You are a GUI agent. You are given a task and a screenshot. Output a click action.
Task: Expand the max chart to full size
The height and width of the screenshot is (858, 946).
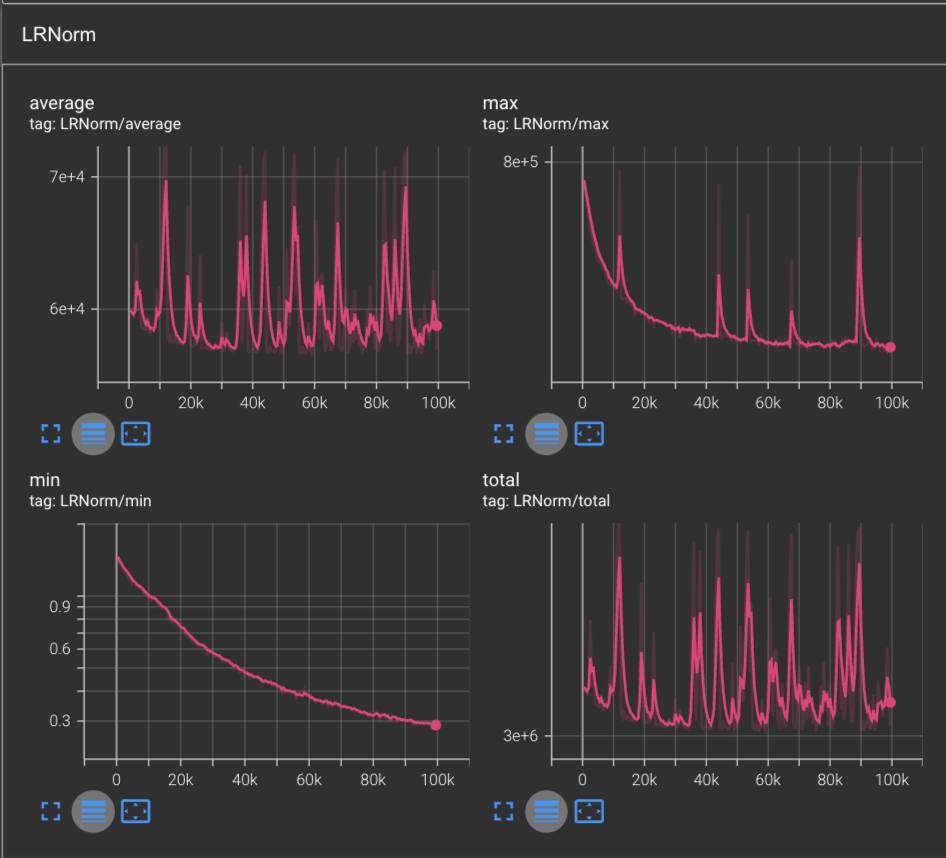coord(504,433)
